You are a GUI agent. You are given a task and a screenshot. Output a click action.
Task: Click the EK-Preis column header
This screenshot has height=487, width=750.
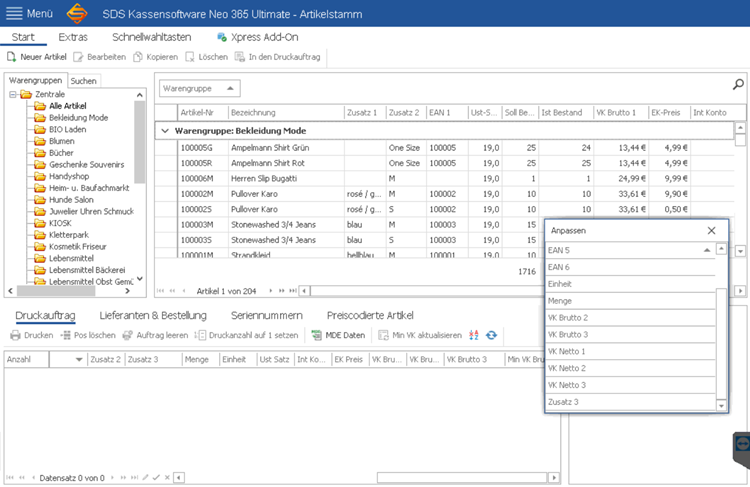coord(670,113)
